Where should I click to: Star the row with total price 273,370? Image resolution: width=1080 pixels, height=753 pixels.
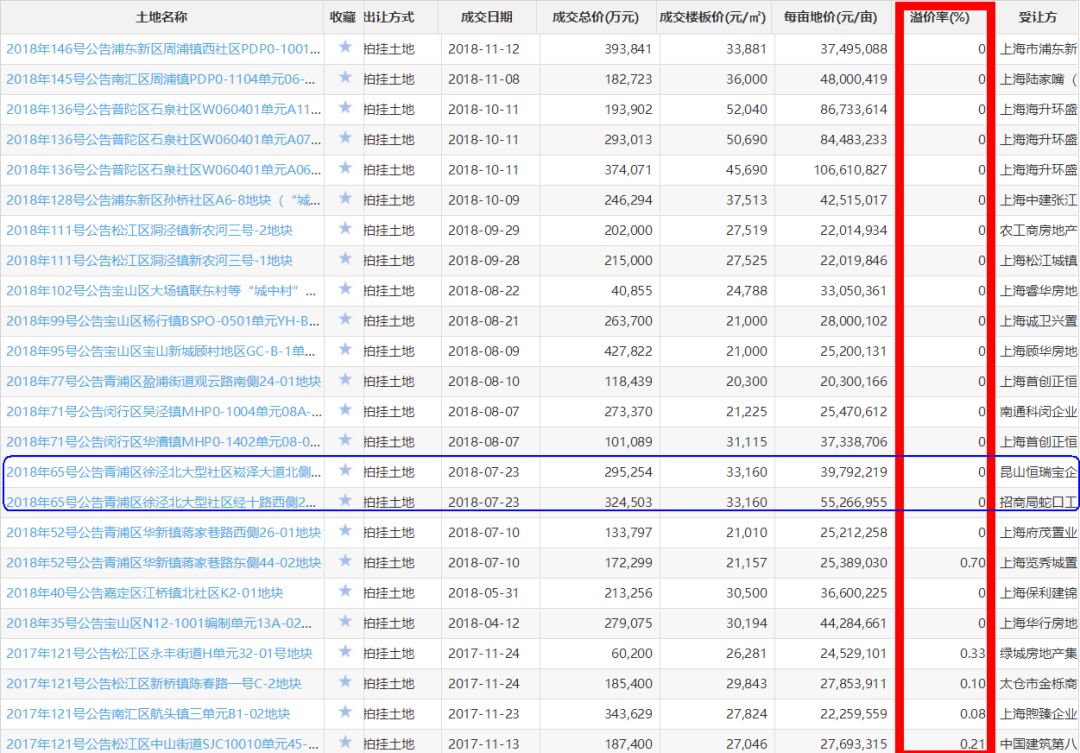pyautogui.click(x=345, y=410)
